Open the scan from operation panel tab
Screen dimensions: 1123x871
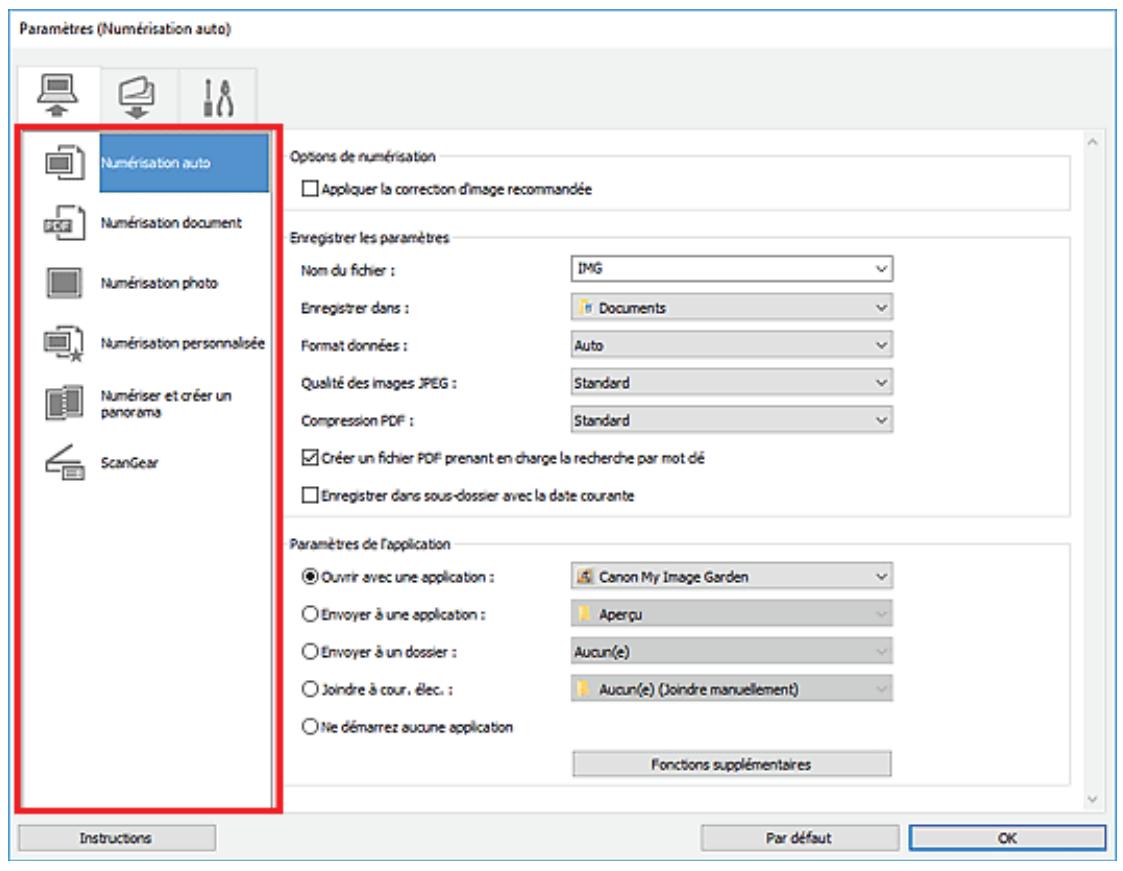[x=138, y=97]
